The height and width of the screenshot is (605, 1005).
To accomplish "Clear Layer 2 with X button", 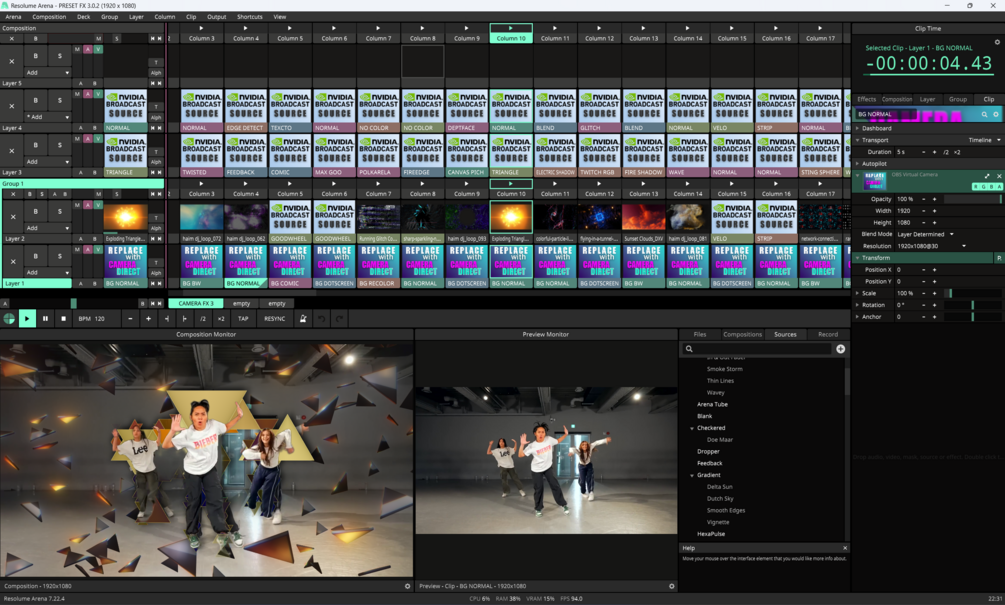I will 12,217.
